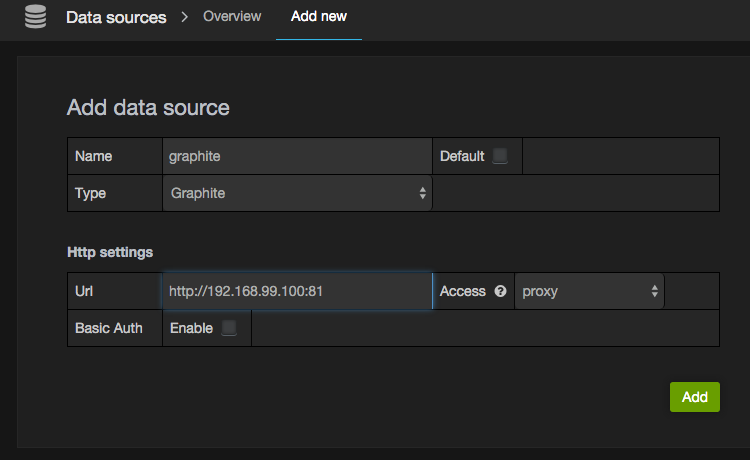Click the Add data source heading
The image size is (750, 460).
[x=148, y=107]
